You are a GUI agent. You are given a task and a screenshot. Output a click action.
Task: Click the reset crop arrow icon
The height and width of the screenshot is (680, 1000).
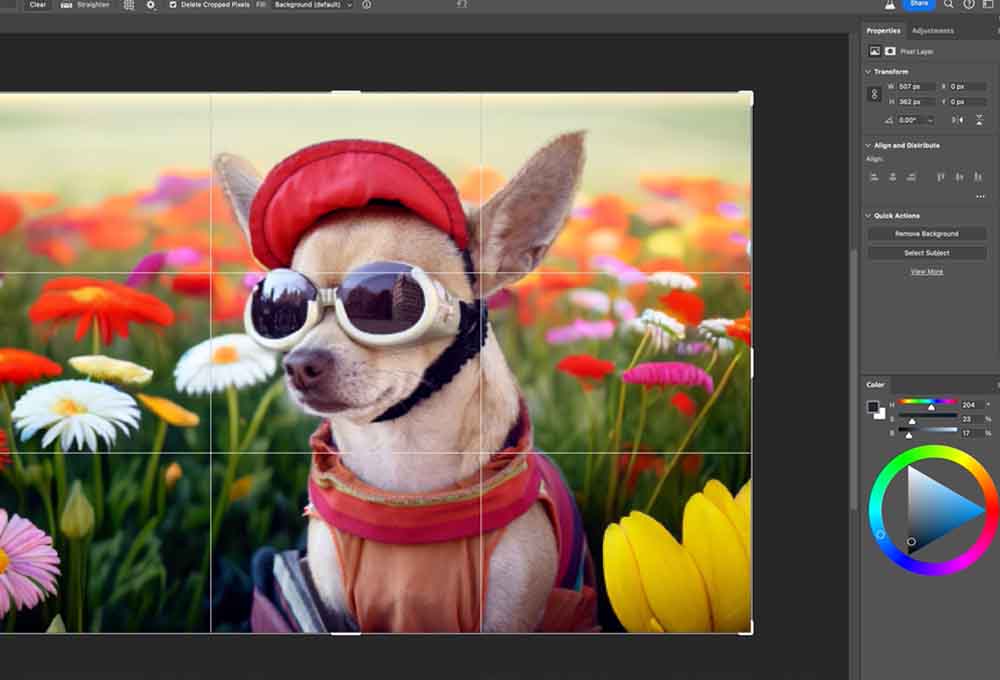click(461, 5)
